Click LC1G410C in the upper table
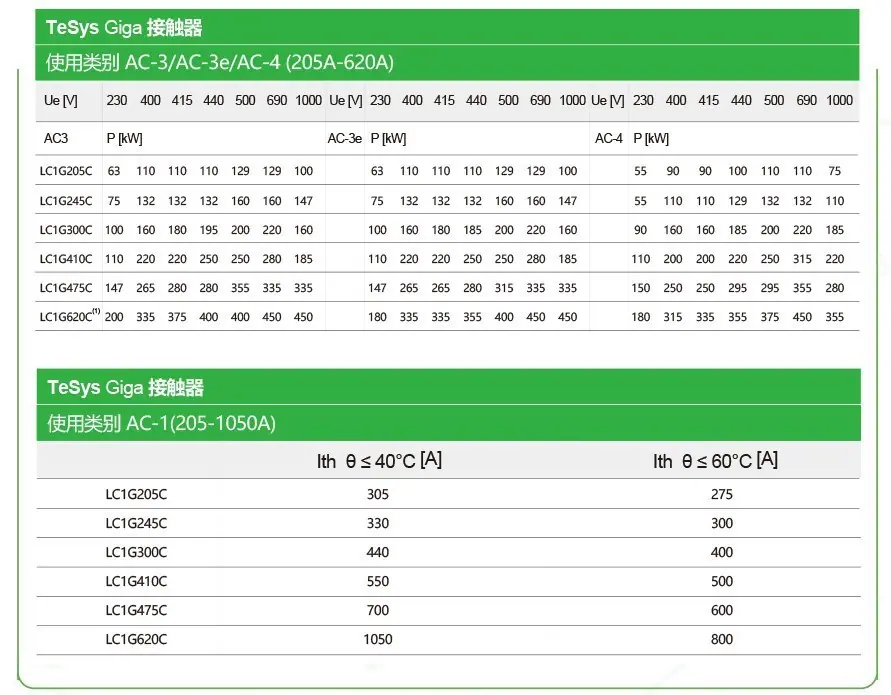891x695 pixels. (66, 259)
